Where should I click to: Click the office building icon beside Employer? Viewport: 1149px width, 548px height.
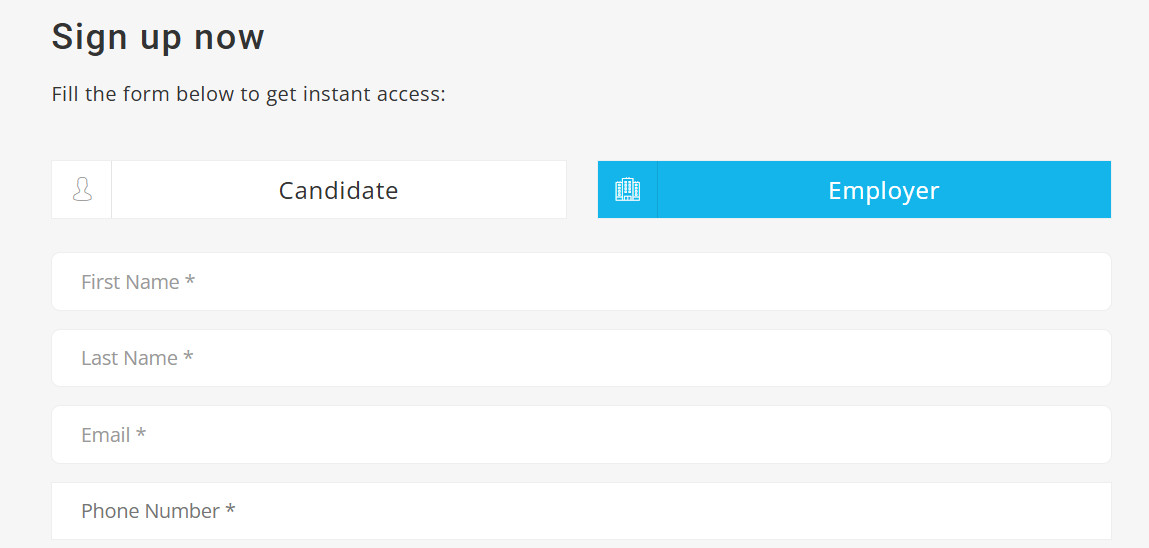pos(627,190)
